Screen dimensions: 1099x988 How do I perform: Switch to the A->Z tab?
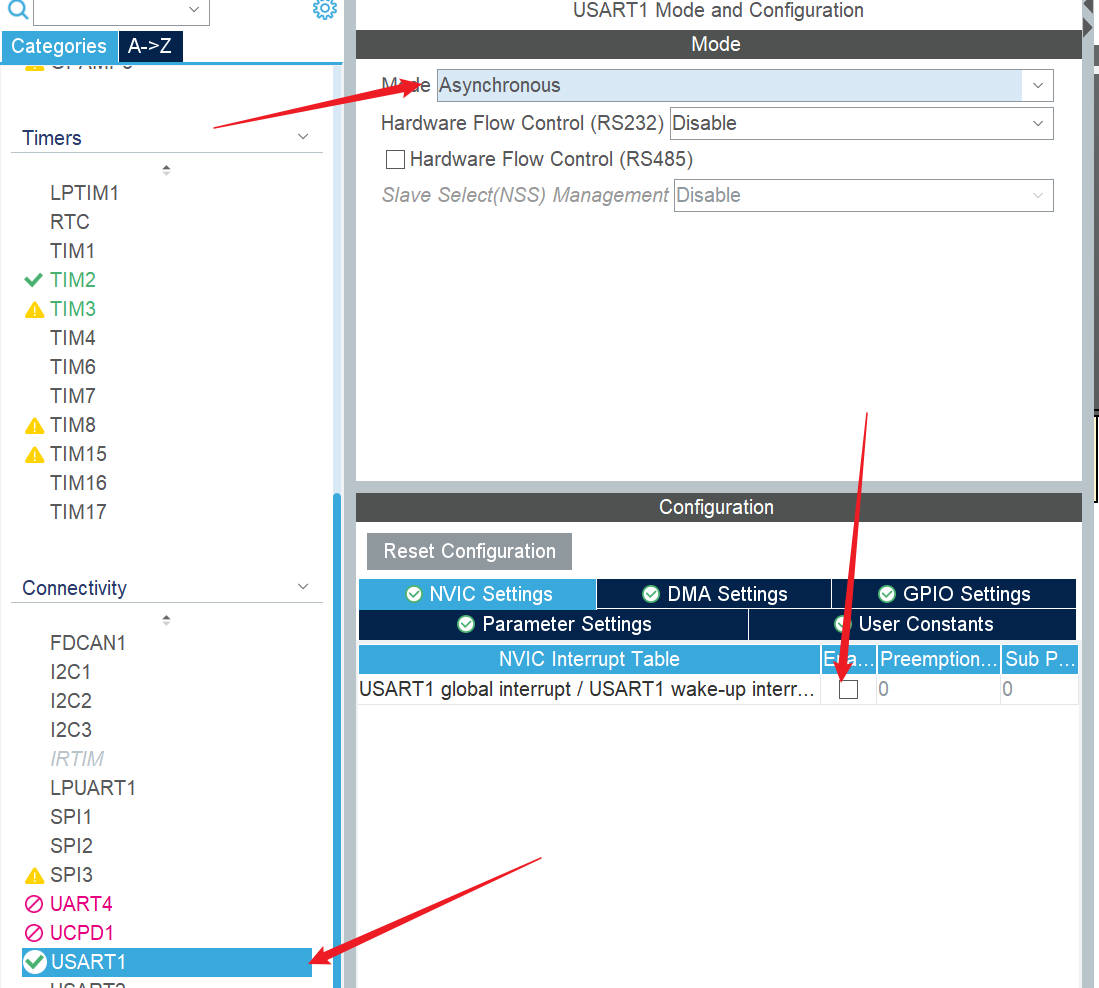pos(151,46)
